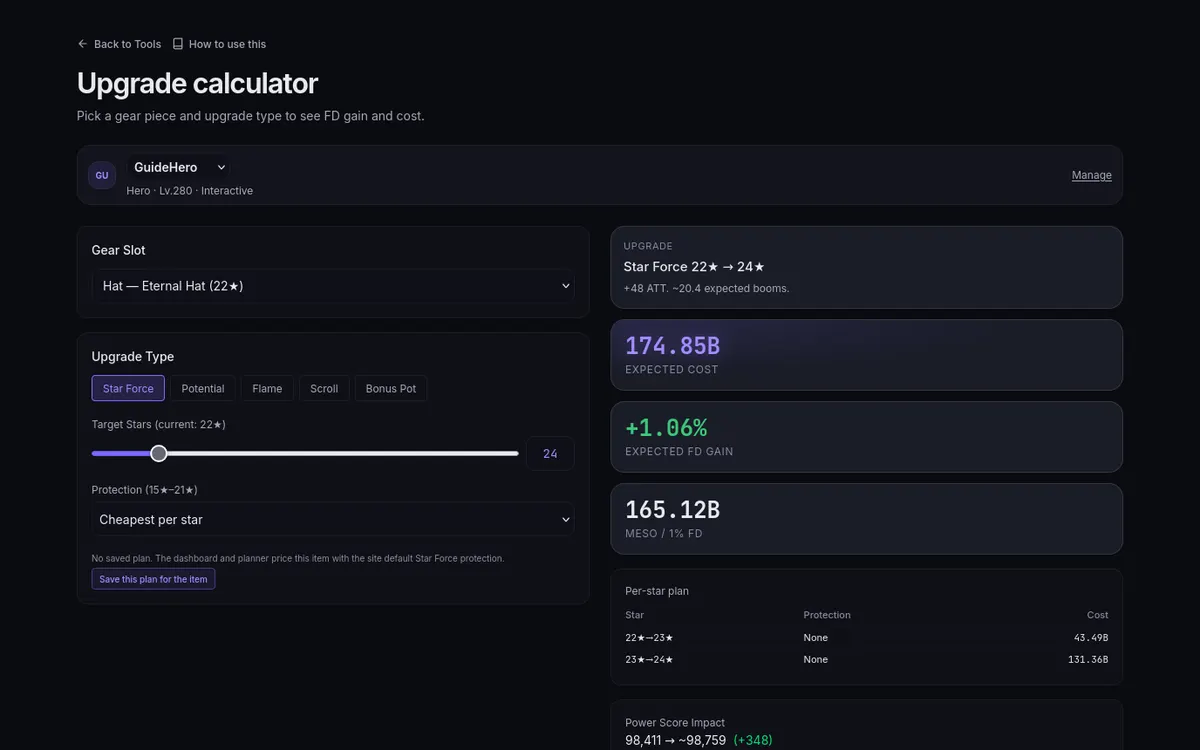Click the Hero · Lv.280 · Interactive subtitle
The height and width of the screenshot is (750, 1200).
pyautogui.click(x=190, y=191)
